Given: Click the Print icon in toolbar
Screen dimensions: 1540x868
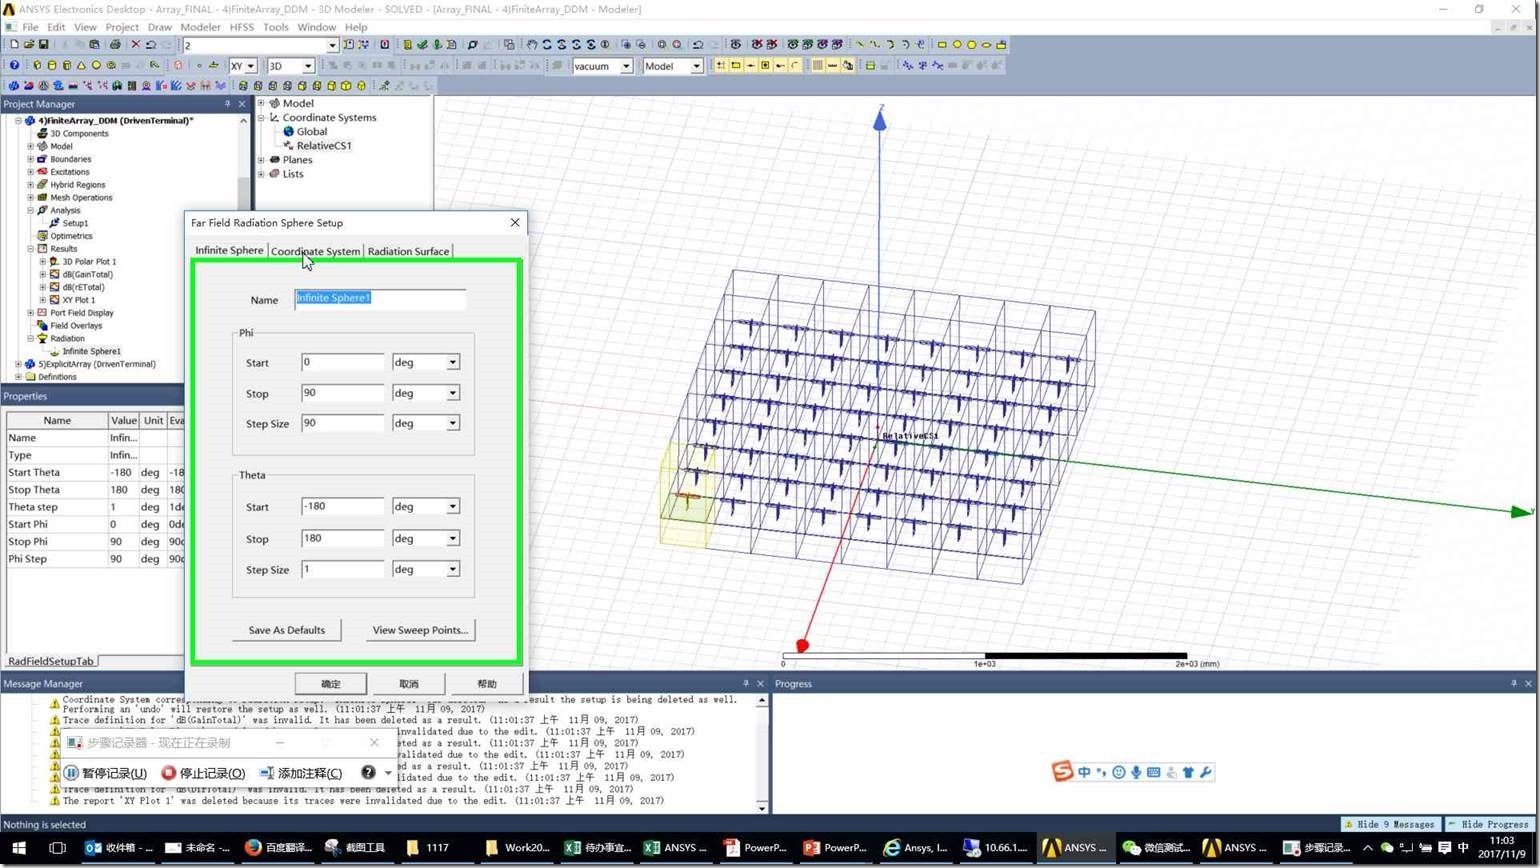Looking at the screenshot, I should point(115,45).
